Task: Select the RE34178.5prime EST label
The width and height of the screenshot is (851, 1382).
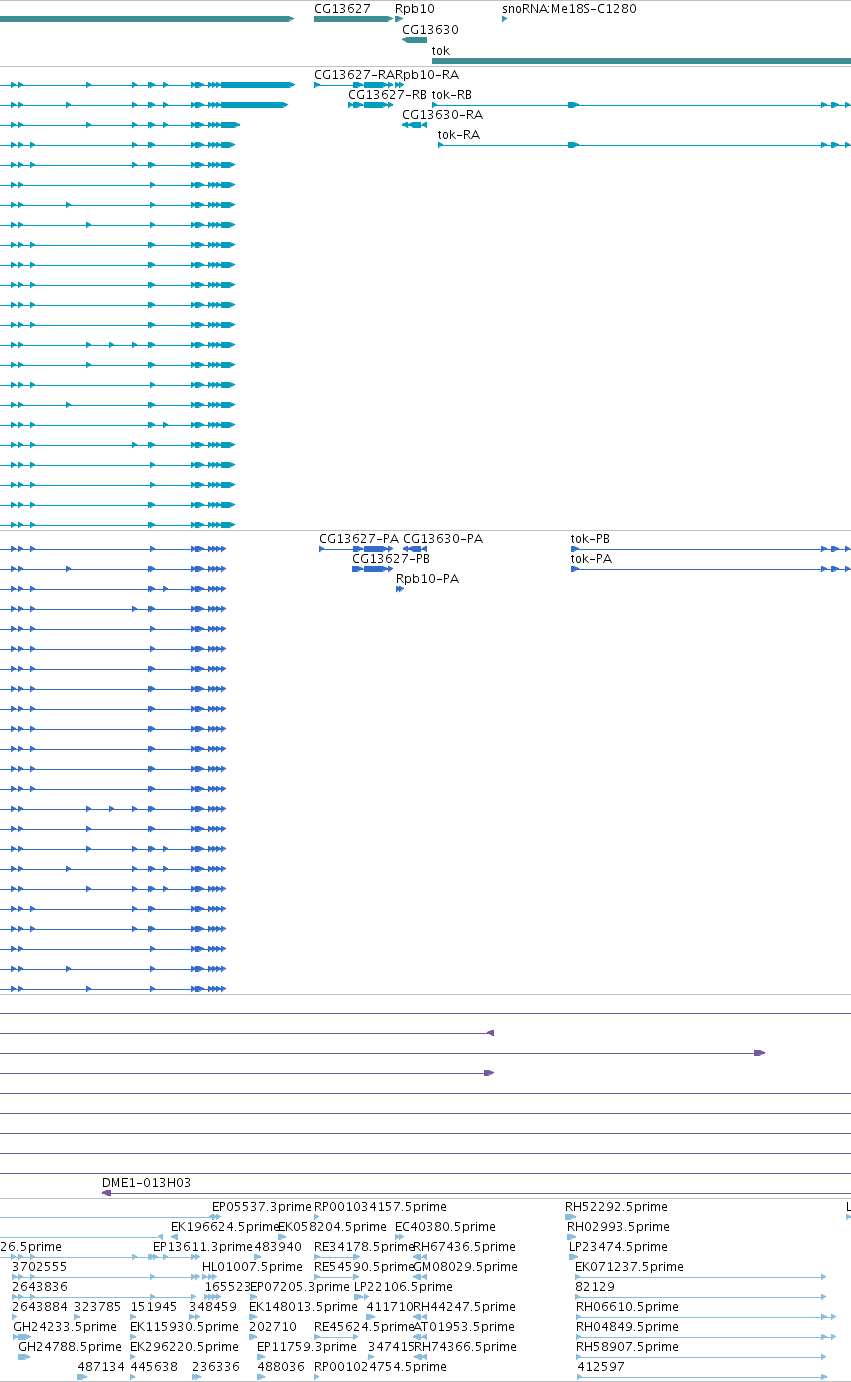Action: [x=364, y=1246]
